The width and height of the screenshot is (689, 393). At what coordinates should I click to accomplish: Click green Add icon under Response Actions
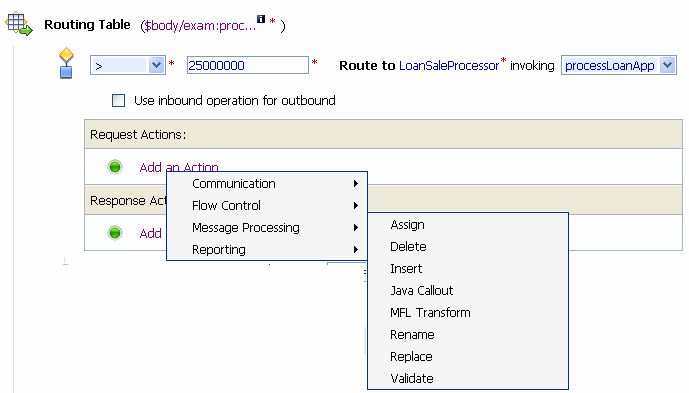[115, 233]
